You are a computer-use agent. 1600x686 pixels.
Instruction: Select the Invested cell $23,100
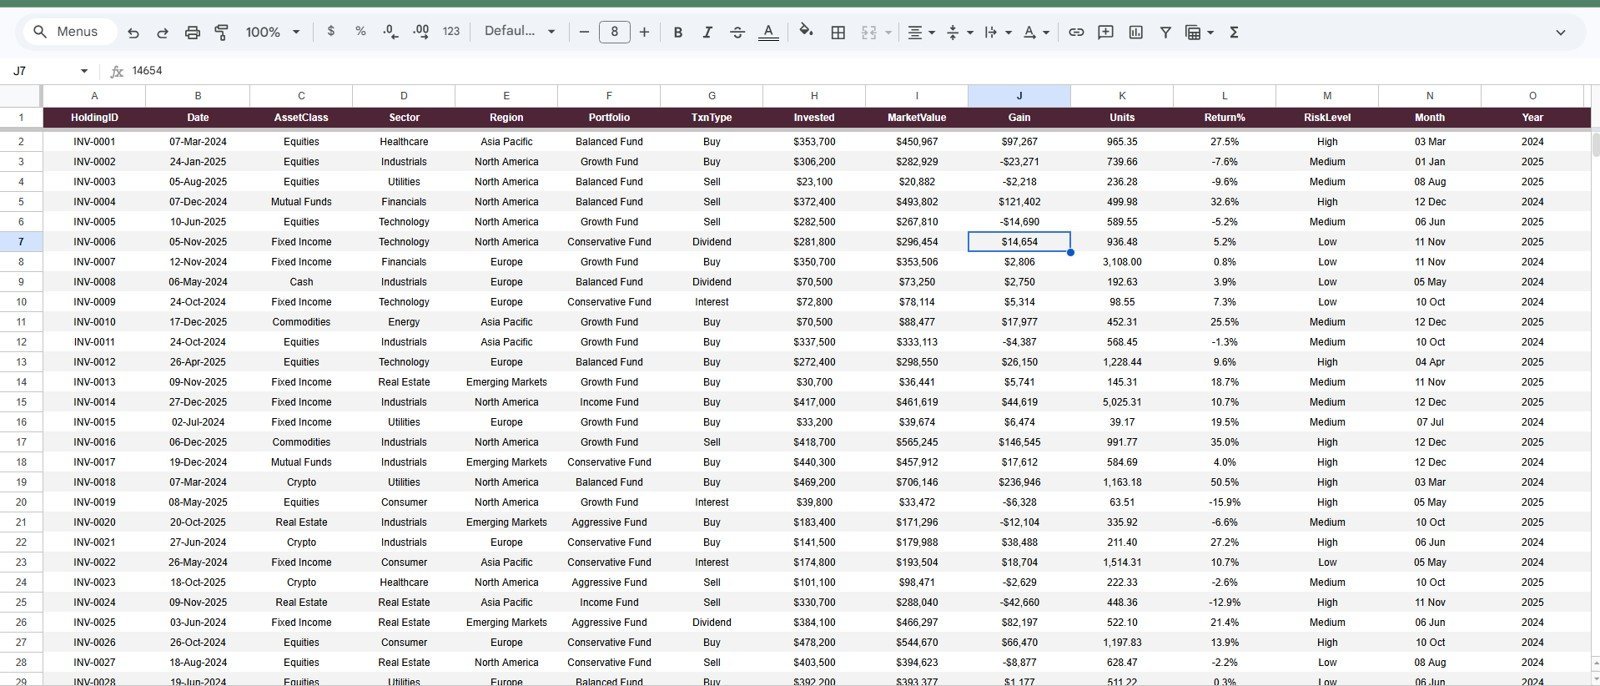pyautogui.click(x=814, y=182)
